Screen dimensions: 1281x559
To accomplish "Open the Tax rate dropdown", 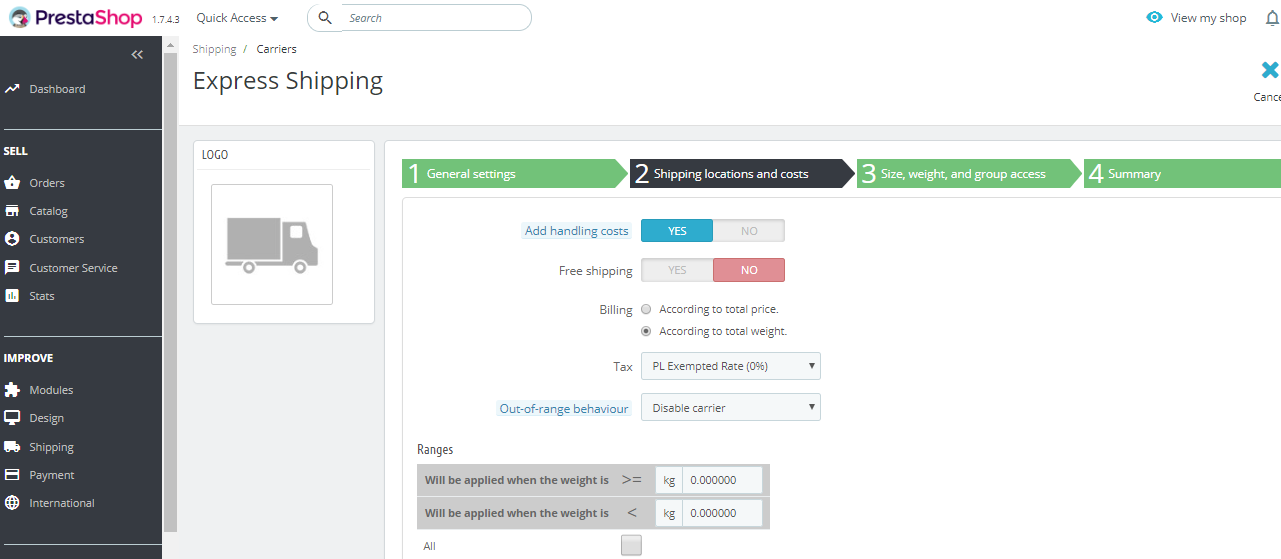I will [731, 366].
